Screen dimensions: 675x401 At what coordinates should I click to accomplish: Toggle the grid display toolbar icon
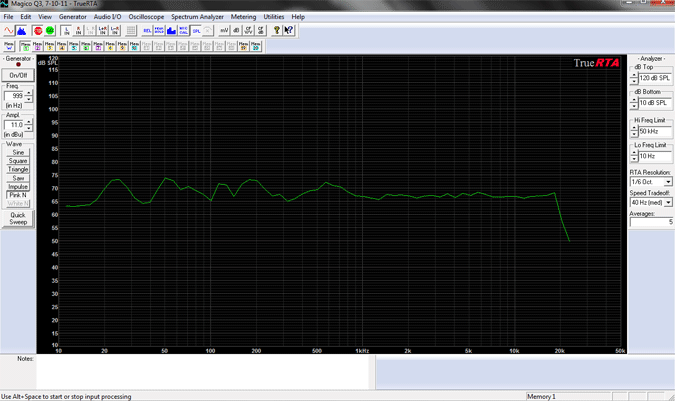(131, 31)
